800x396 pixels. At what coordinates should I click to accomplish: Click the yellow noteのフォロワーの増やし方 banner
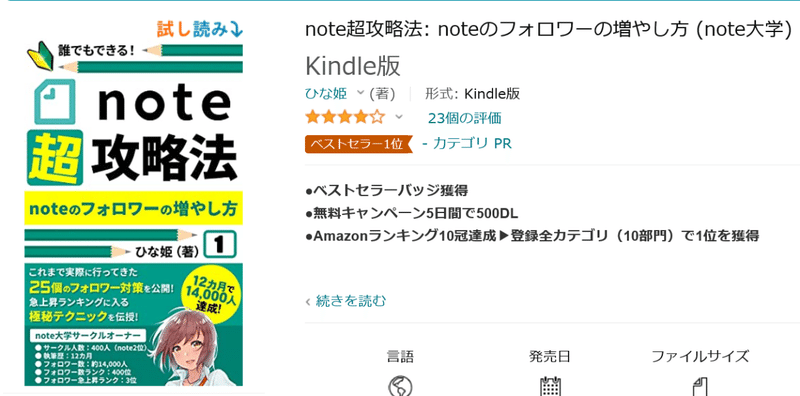(x=134, y=208)
